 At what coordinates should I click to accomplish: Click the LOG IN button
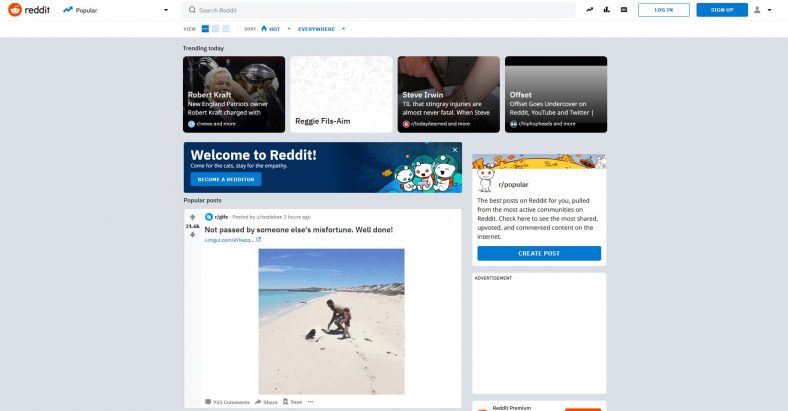click(663, 10)
